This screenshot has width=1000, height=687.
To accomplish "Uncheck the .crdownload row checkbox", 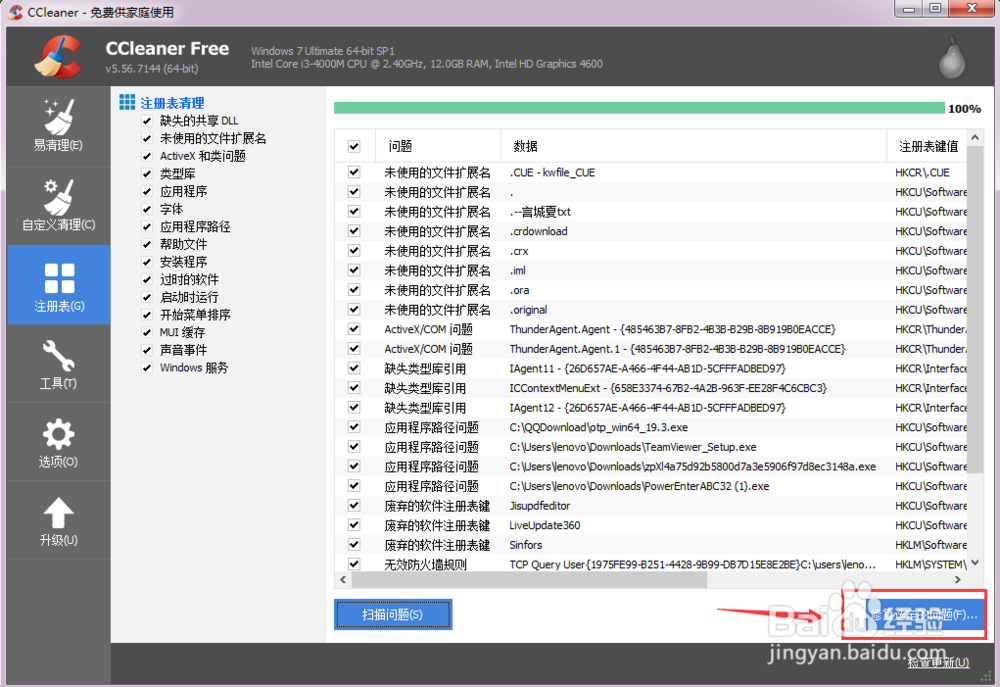I will [354, 231].
